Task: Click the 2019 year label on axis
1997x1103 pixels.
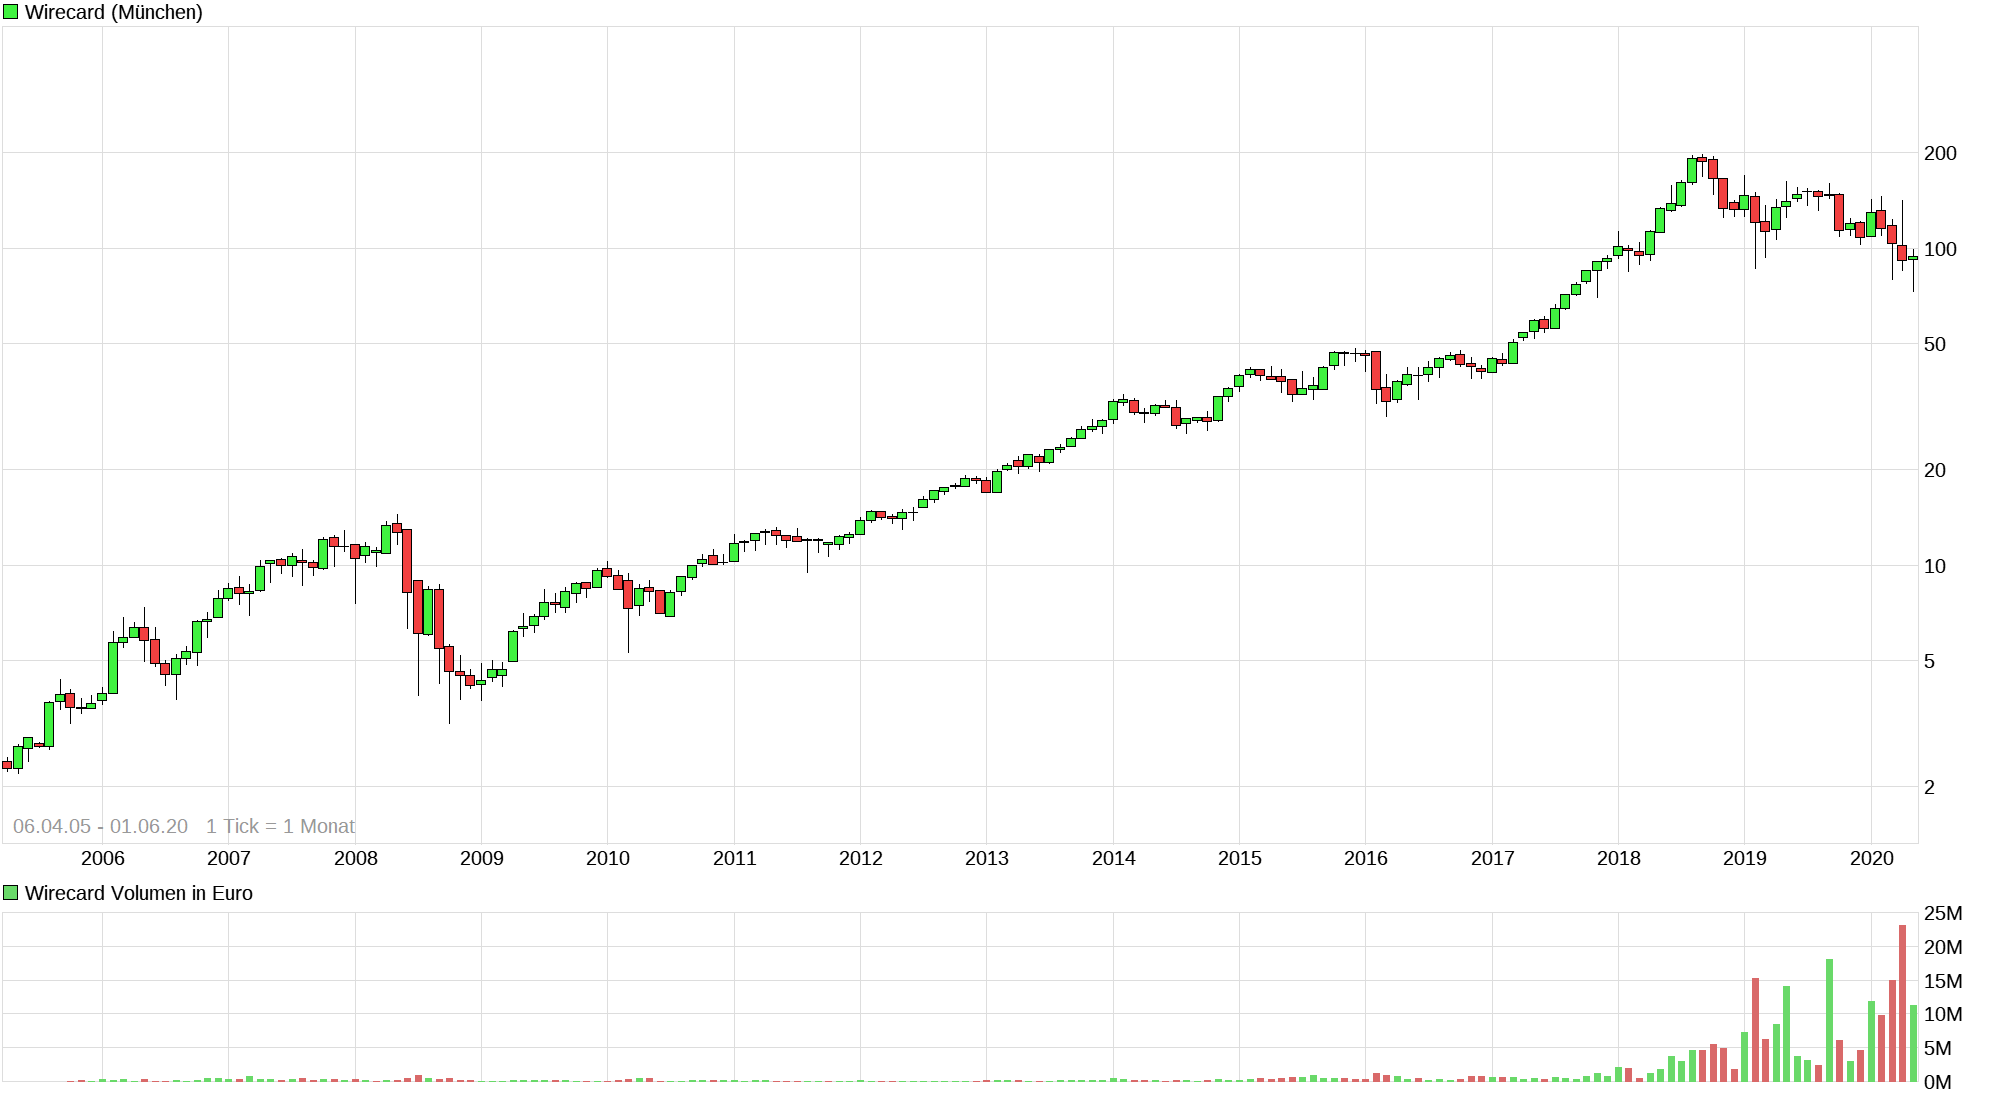Action: pyautogui.click(x=1745, y=858)
